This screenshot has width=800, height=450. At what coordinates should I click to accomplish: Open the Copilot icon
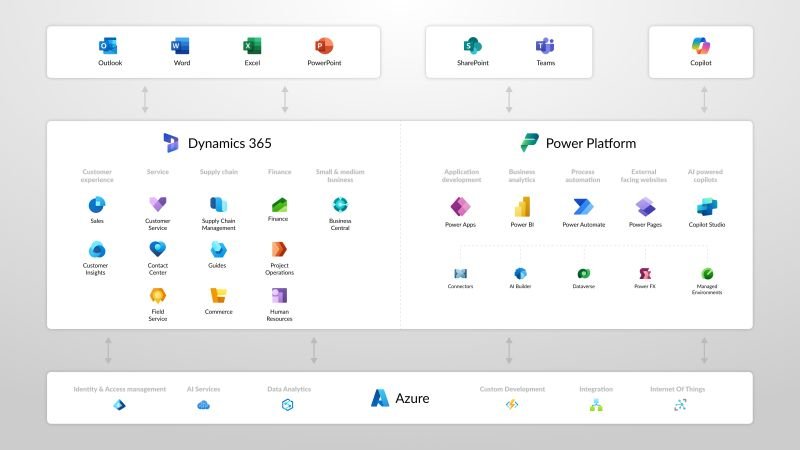pyautogui.click(x=701, y=46)
